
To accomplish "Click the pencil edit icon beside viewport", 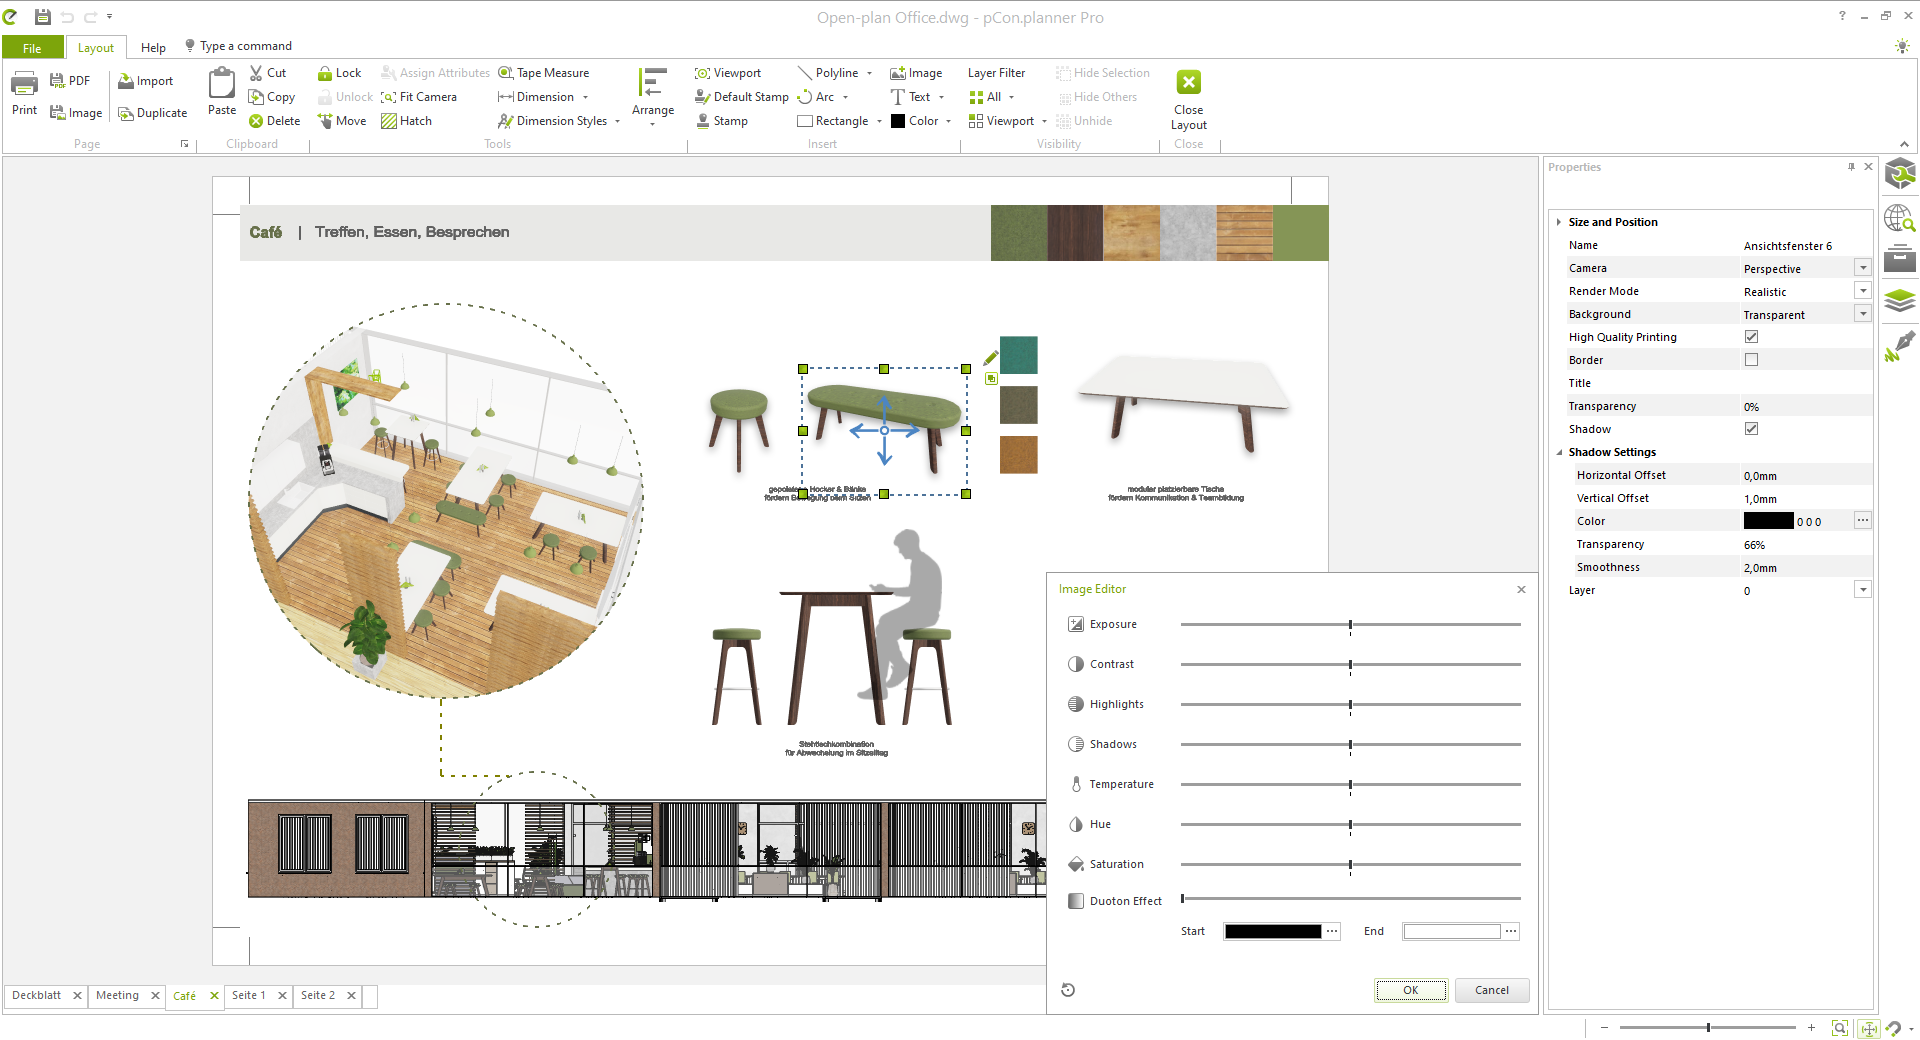I will (x=991, y=358).
